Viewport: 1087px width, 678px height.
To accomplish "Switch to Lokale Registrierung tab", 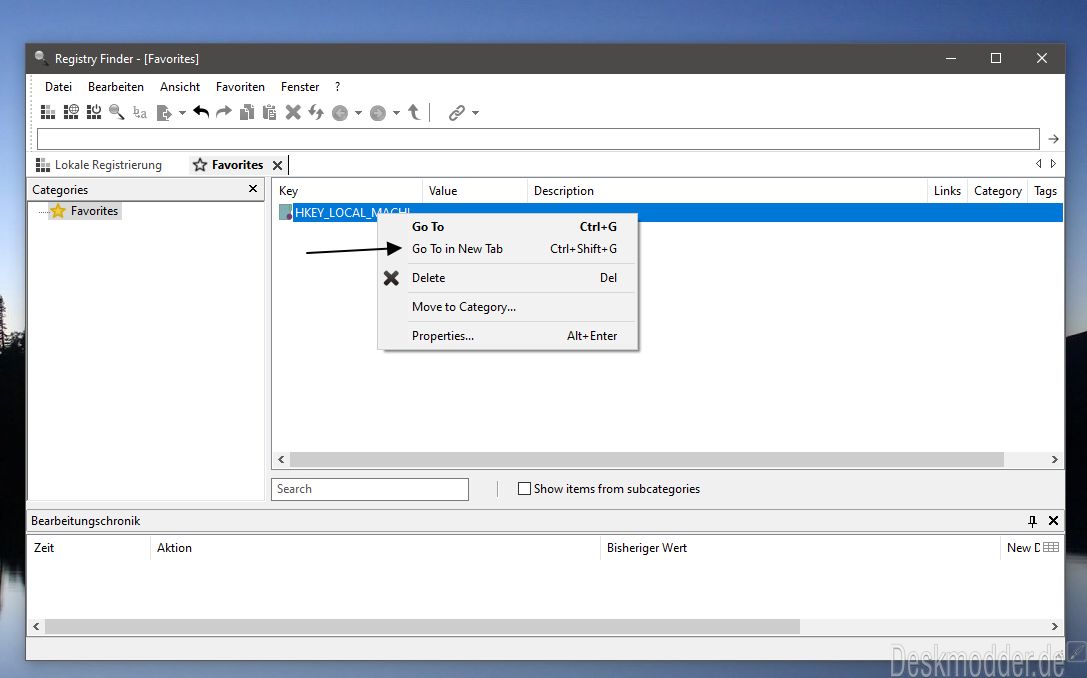I will coord(99,165).
